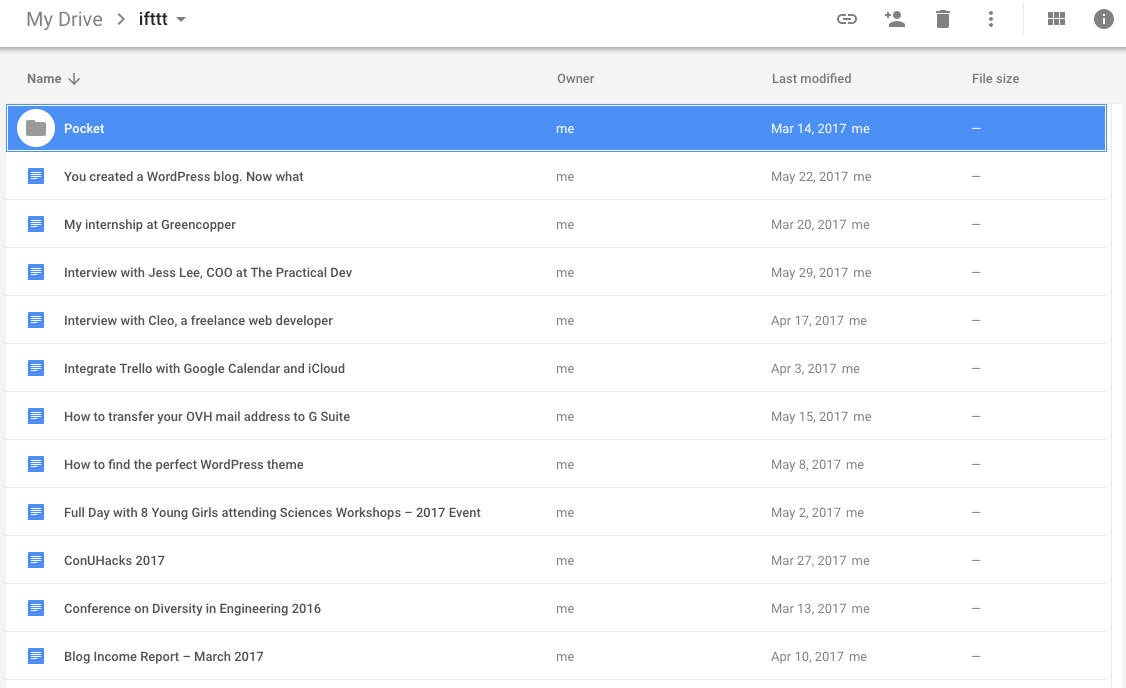Screen dimensions: 1126x688
Task: Reverse sort using the Name arrow
Action: (x=74, y=79)
